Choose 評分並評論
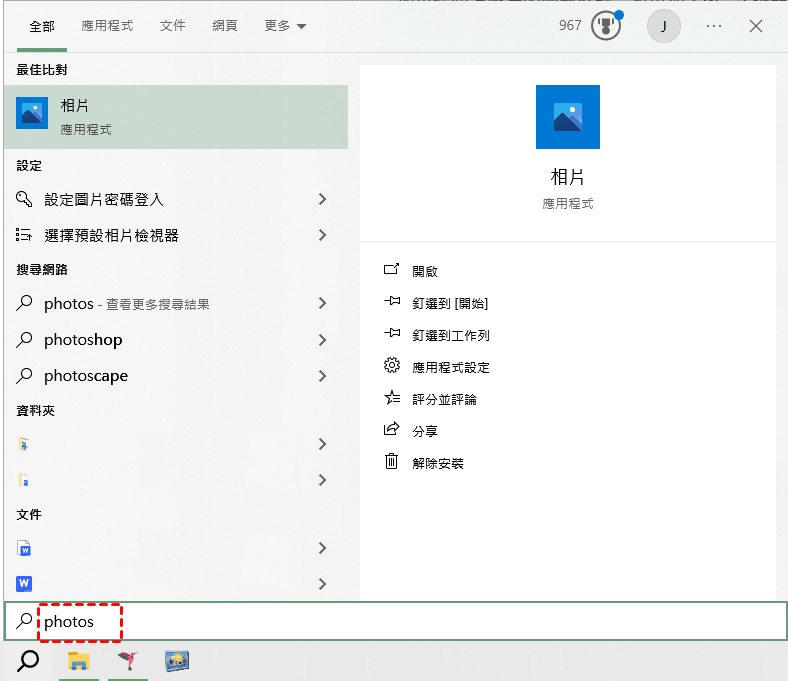 [x=444, y=400]
